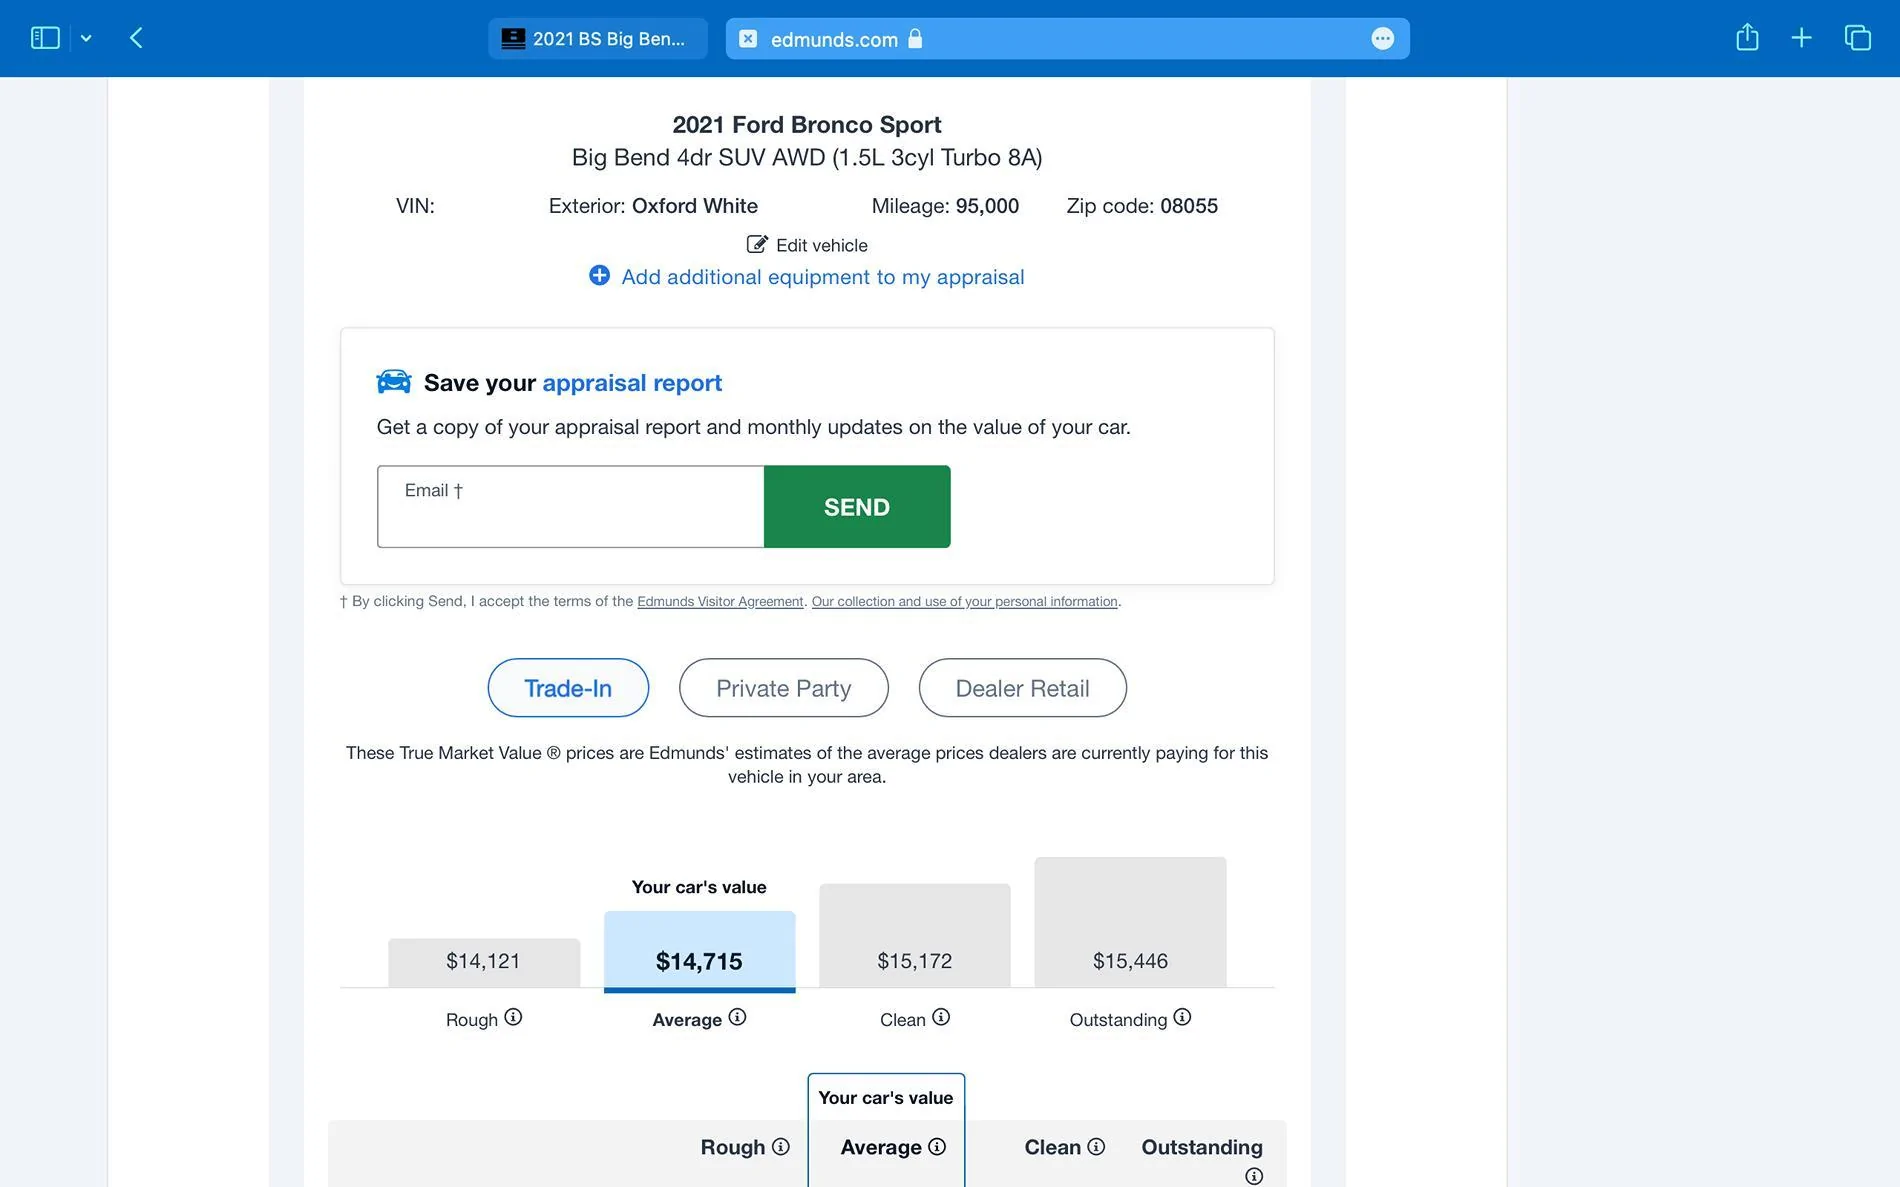Click the info icon next to Rough
This screenshot has height=1187, width=1900.
coord(513,1017)
